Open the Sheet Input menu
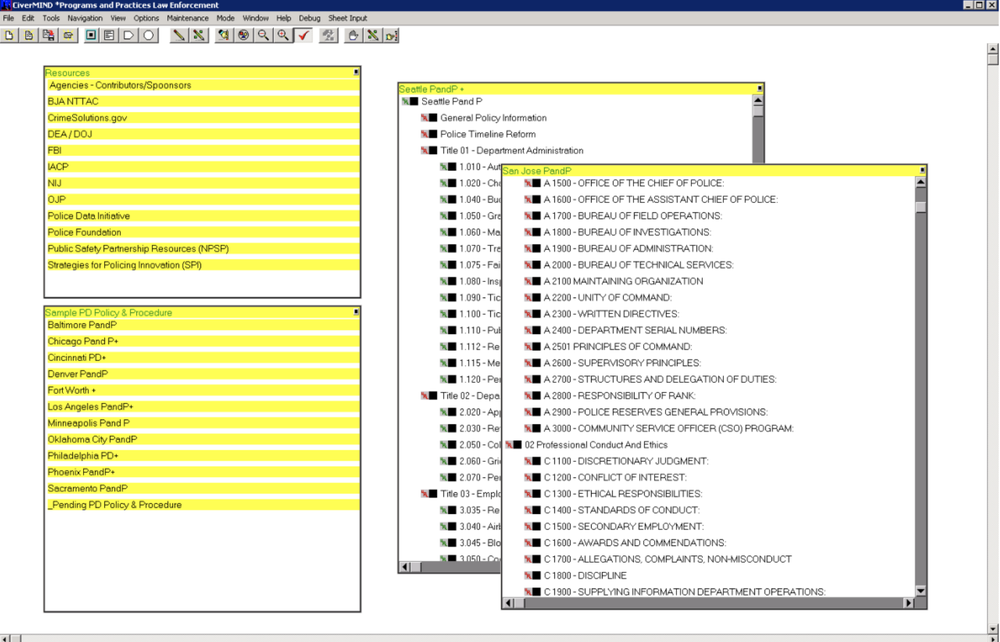Image resolution: width=1000 pixels, height=642 pixels. pyautogui.click(x=348, y=18)
